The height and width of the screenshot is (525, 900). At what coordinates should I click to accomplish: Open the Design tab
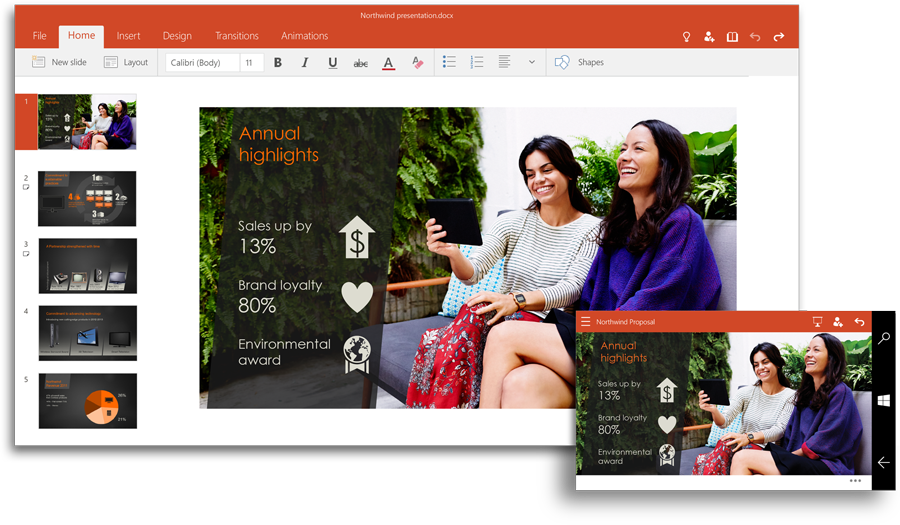[177, 36]
